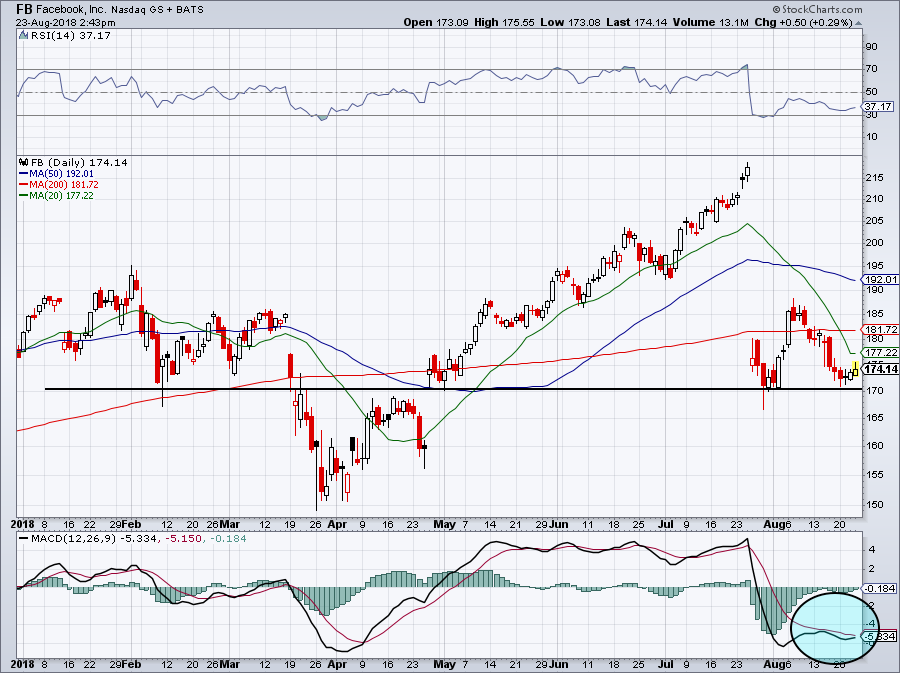Click the 177.22 price tag on right axis

[881, 352]
